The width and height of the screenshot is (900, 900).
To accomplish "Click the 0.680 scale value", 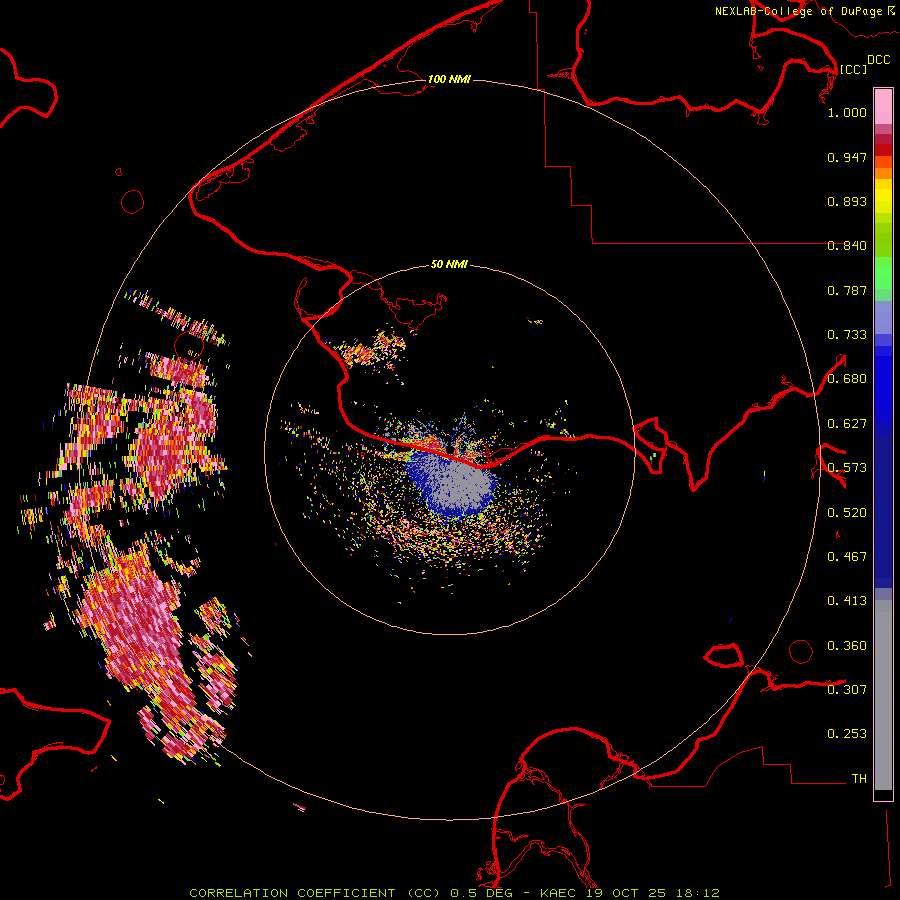I will [847, 379].
